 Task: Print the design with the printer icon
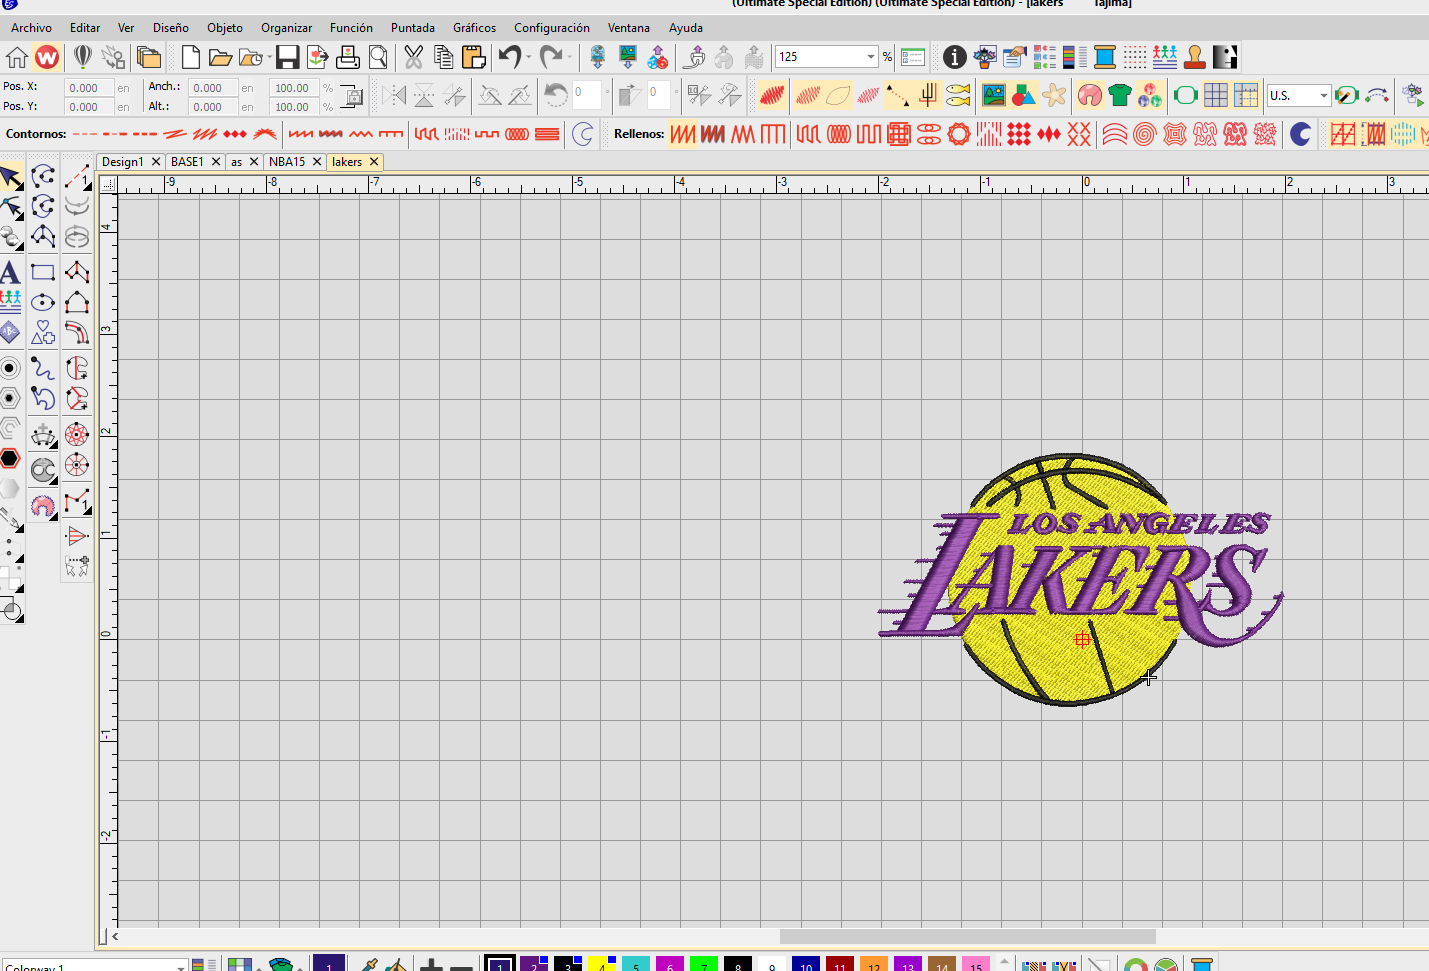pyautogui.click(x=348, y=57)
